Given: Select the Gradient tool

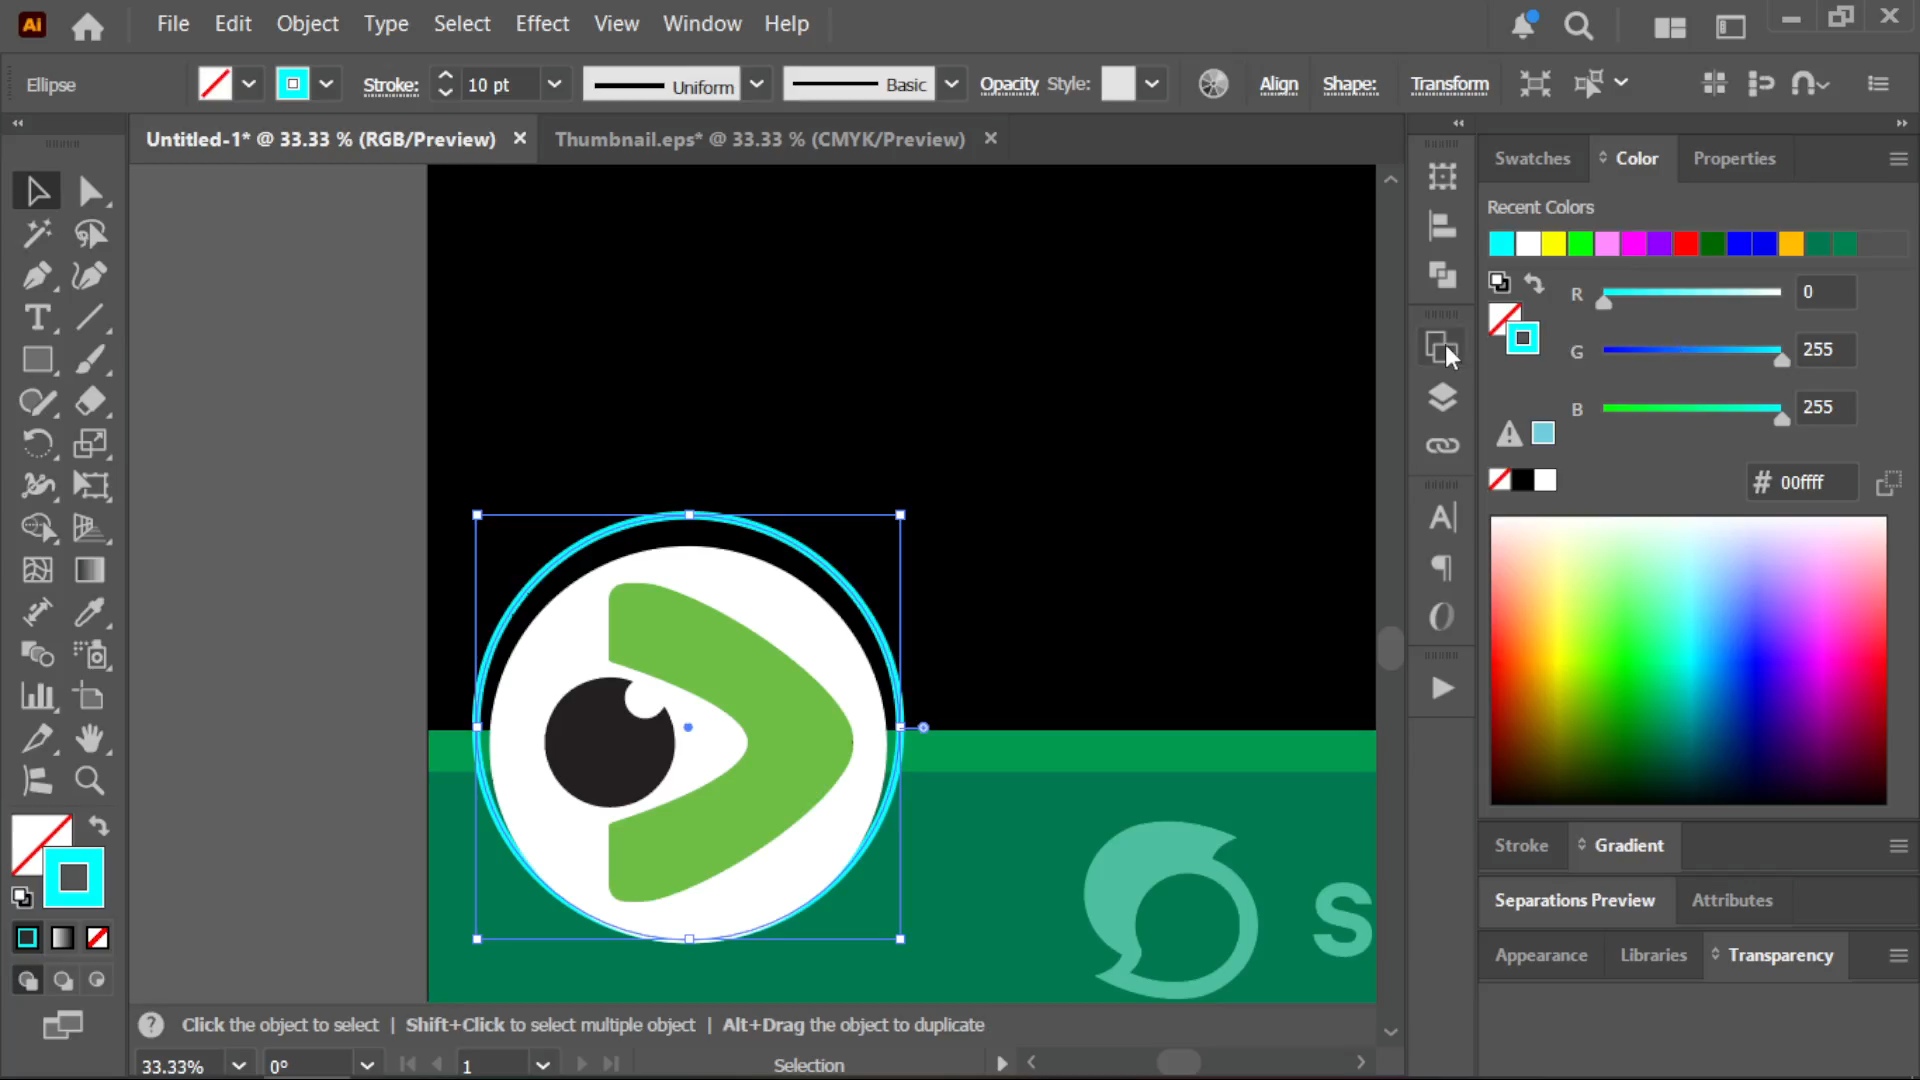Looking at the screenshot, I should (90, 570).
